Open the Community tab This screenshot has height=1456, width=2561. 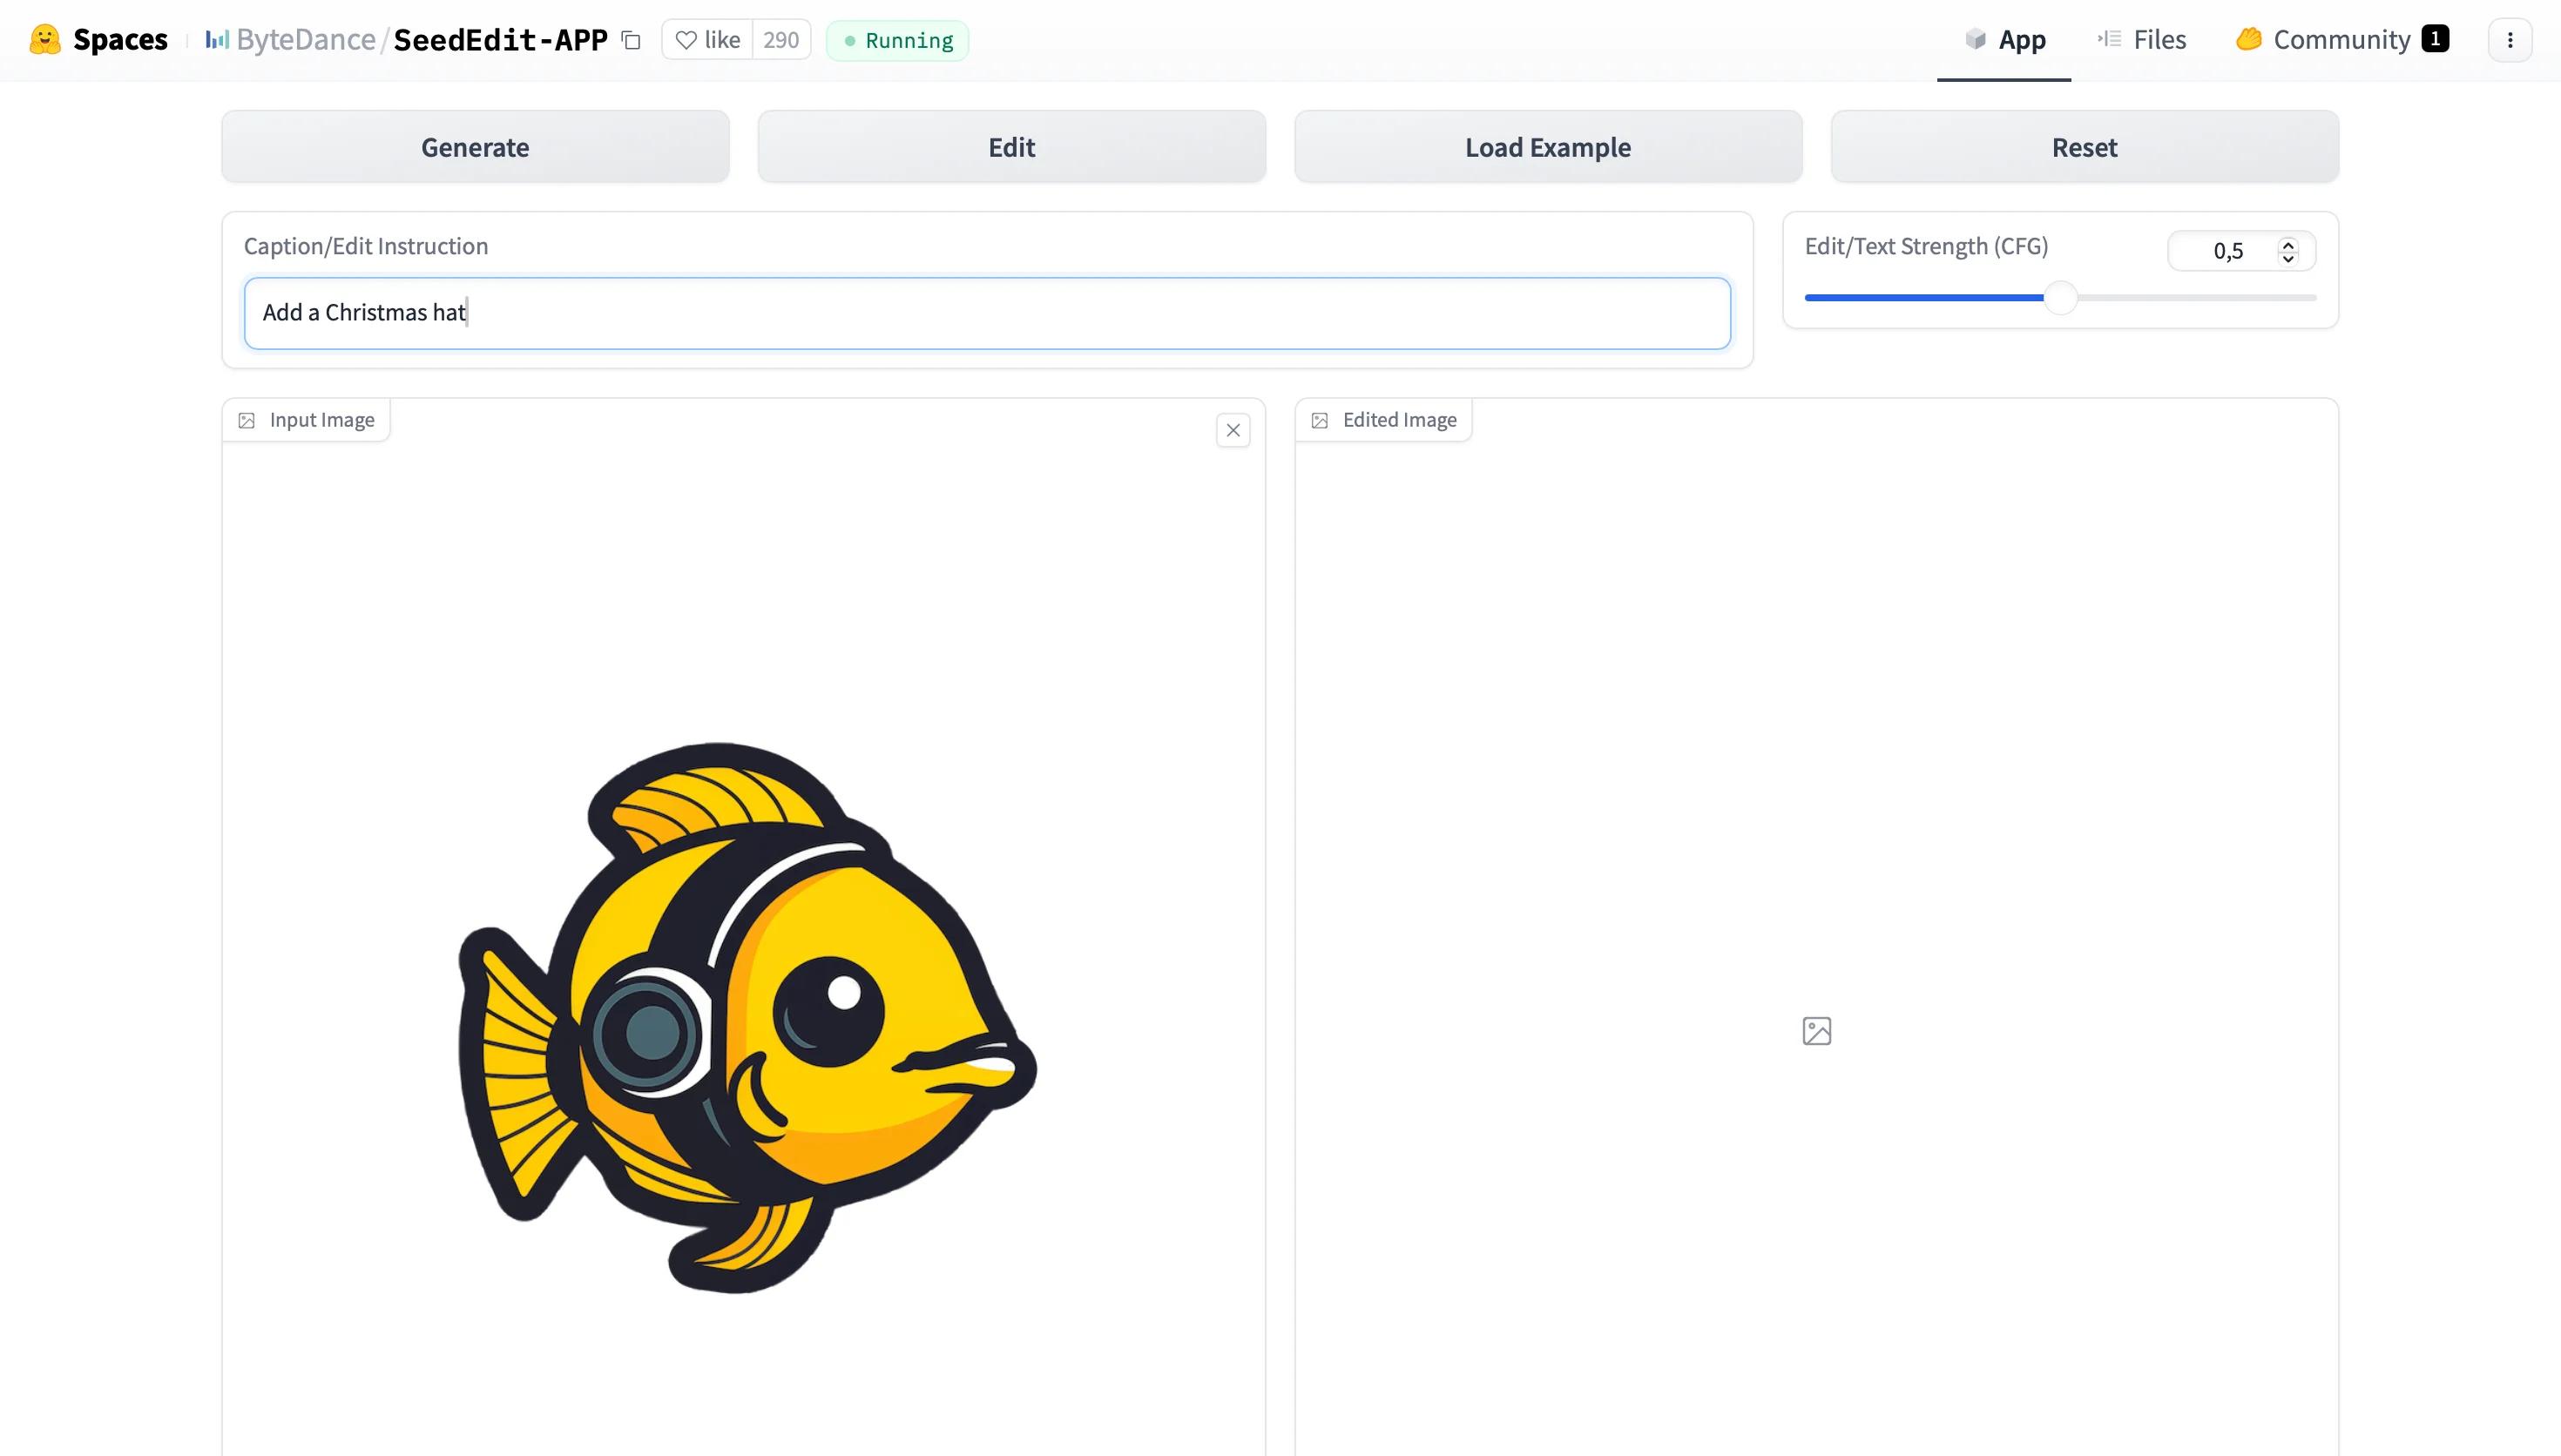click(x=2341, y=40)
